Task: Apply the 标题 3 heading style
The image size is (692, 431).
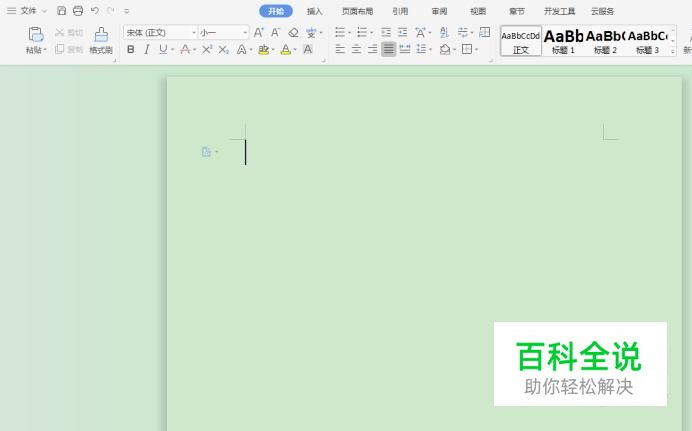Action: point(647,41)
